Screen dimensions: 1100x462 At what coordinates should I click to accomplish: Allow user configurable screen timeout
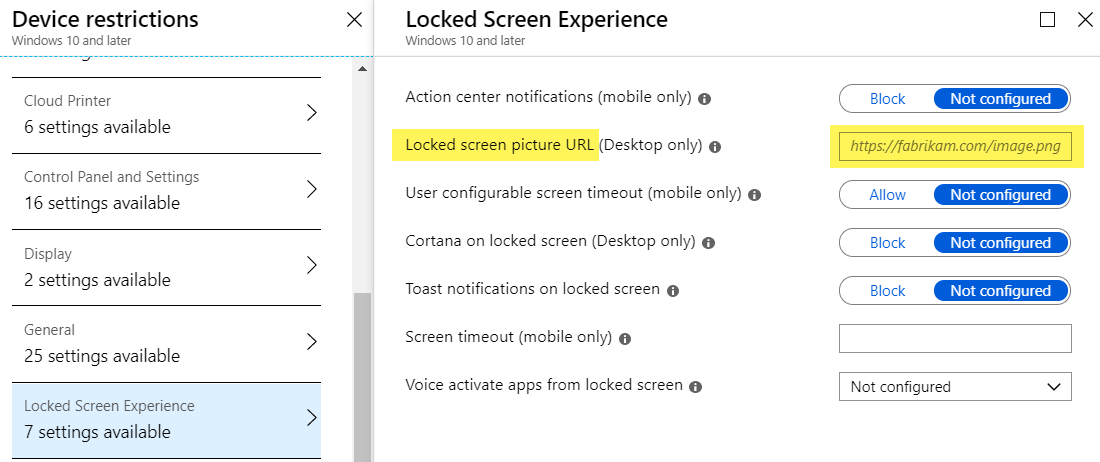[887, 195]
